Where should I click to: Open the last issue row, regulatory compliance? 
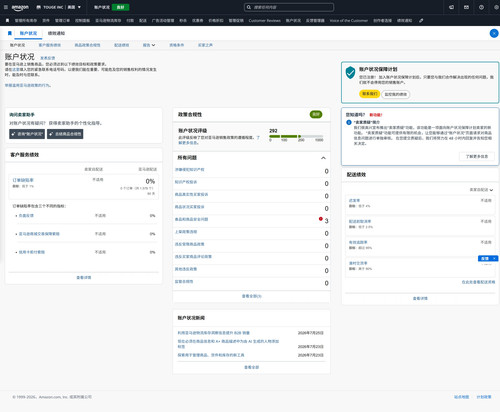point(251,282)
